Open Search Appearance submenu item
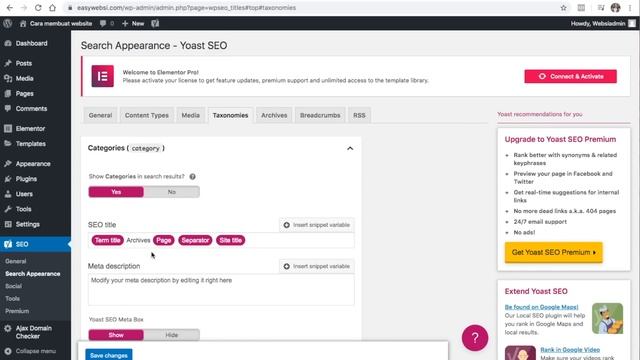This screenshot has height=360, width=640. click(x=33, y=274)
